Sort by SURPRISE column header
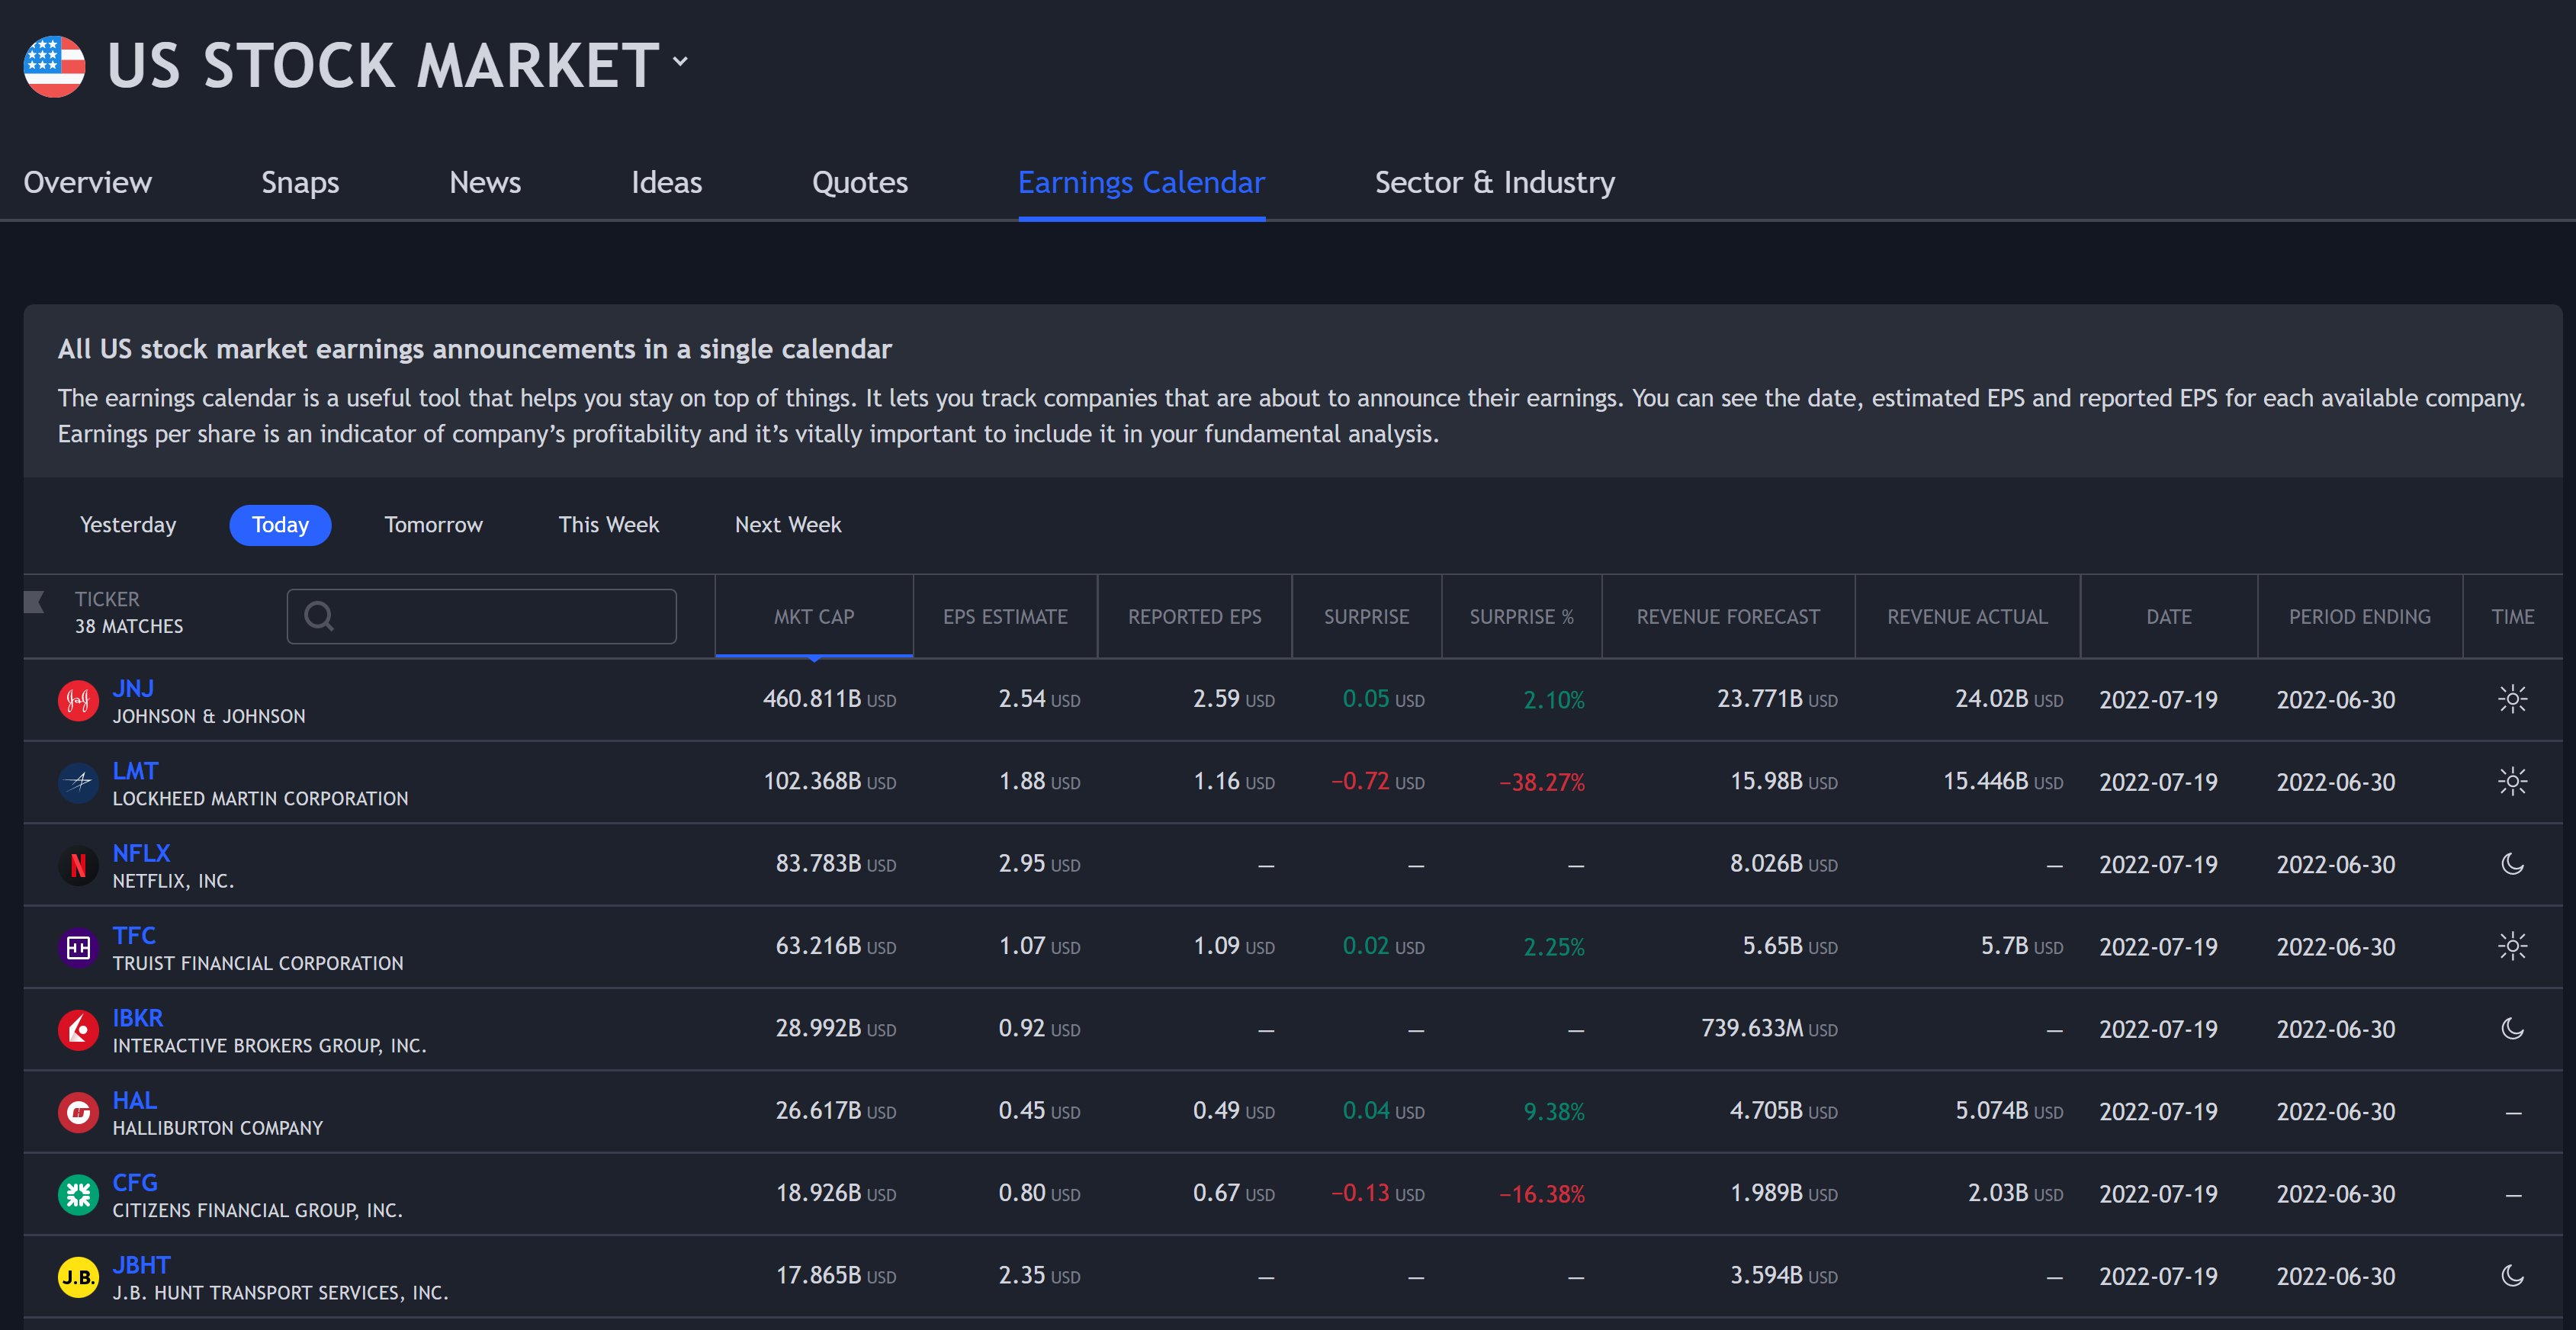The image size is (2576, 1330). (x=1367, y=617)
